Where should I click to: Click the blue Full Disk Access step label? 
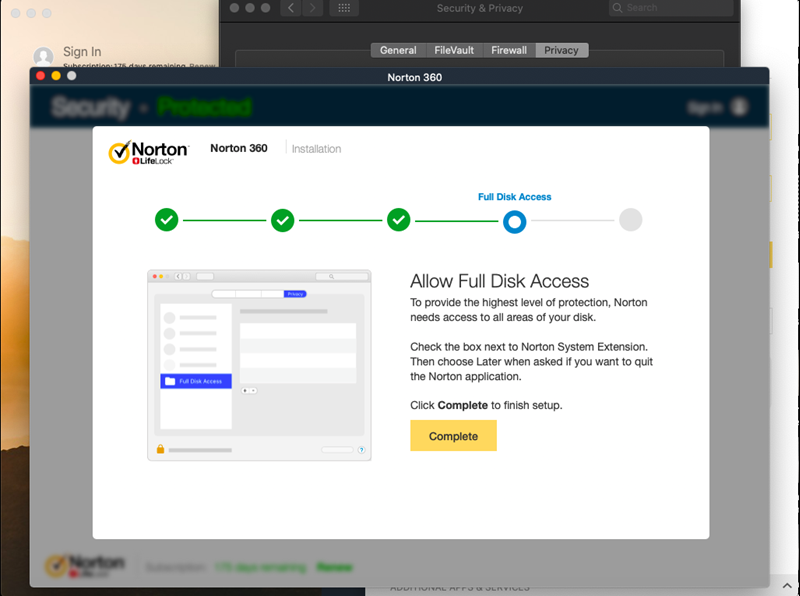pyautogui.click(x=514, y=197)
